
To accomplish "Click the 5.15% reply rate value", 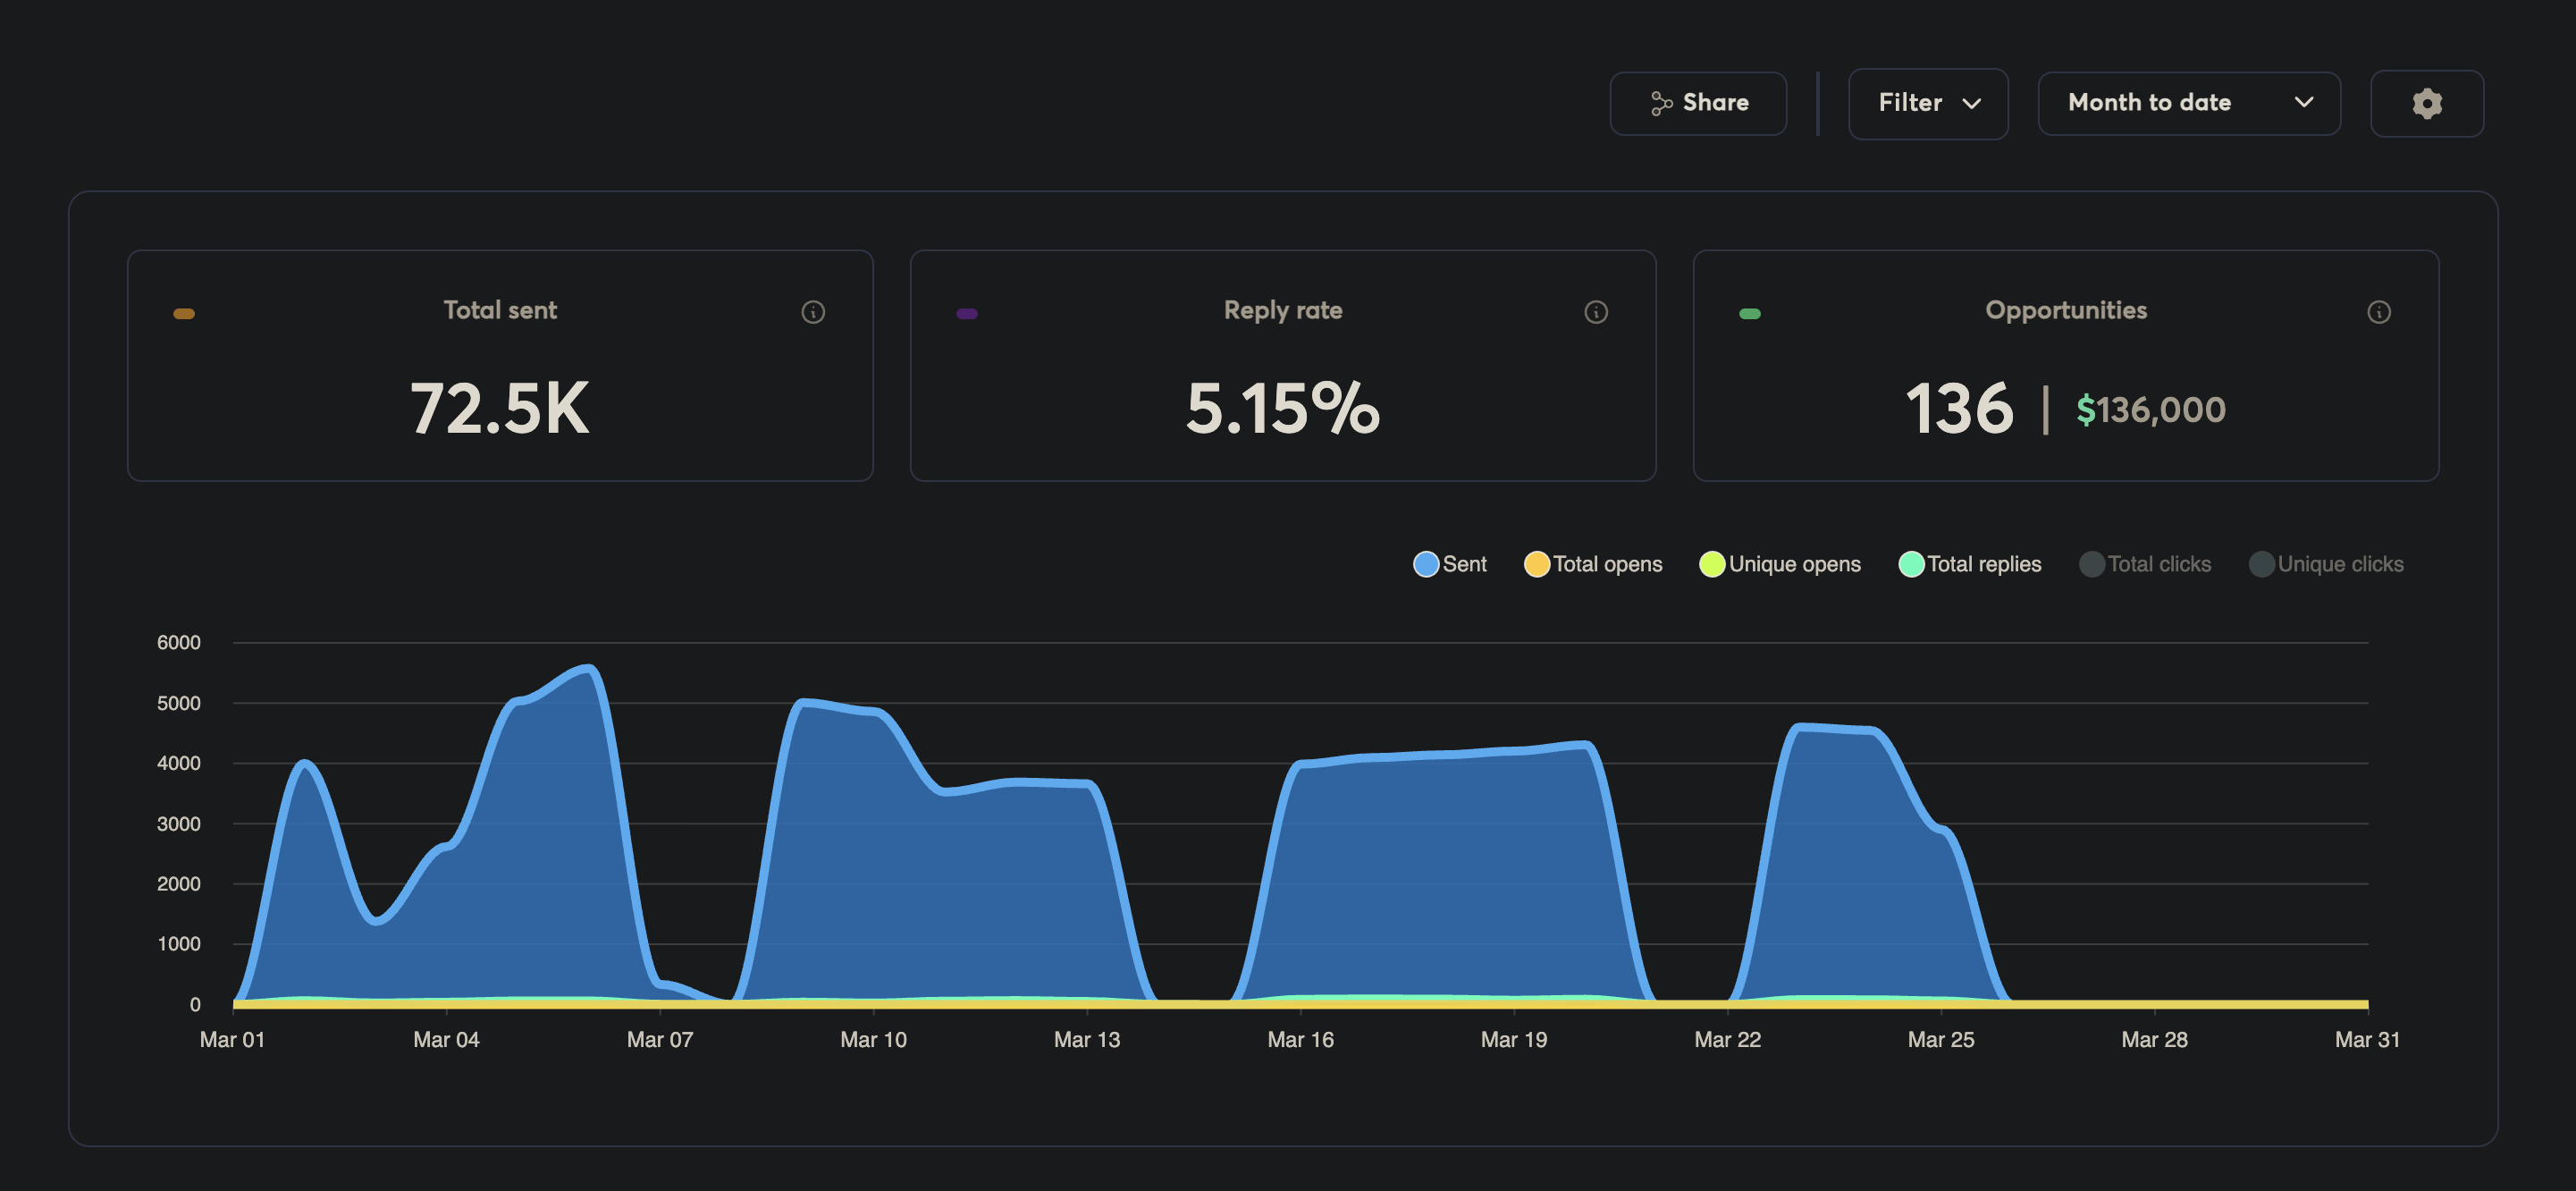I will pos(1283,408).
